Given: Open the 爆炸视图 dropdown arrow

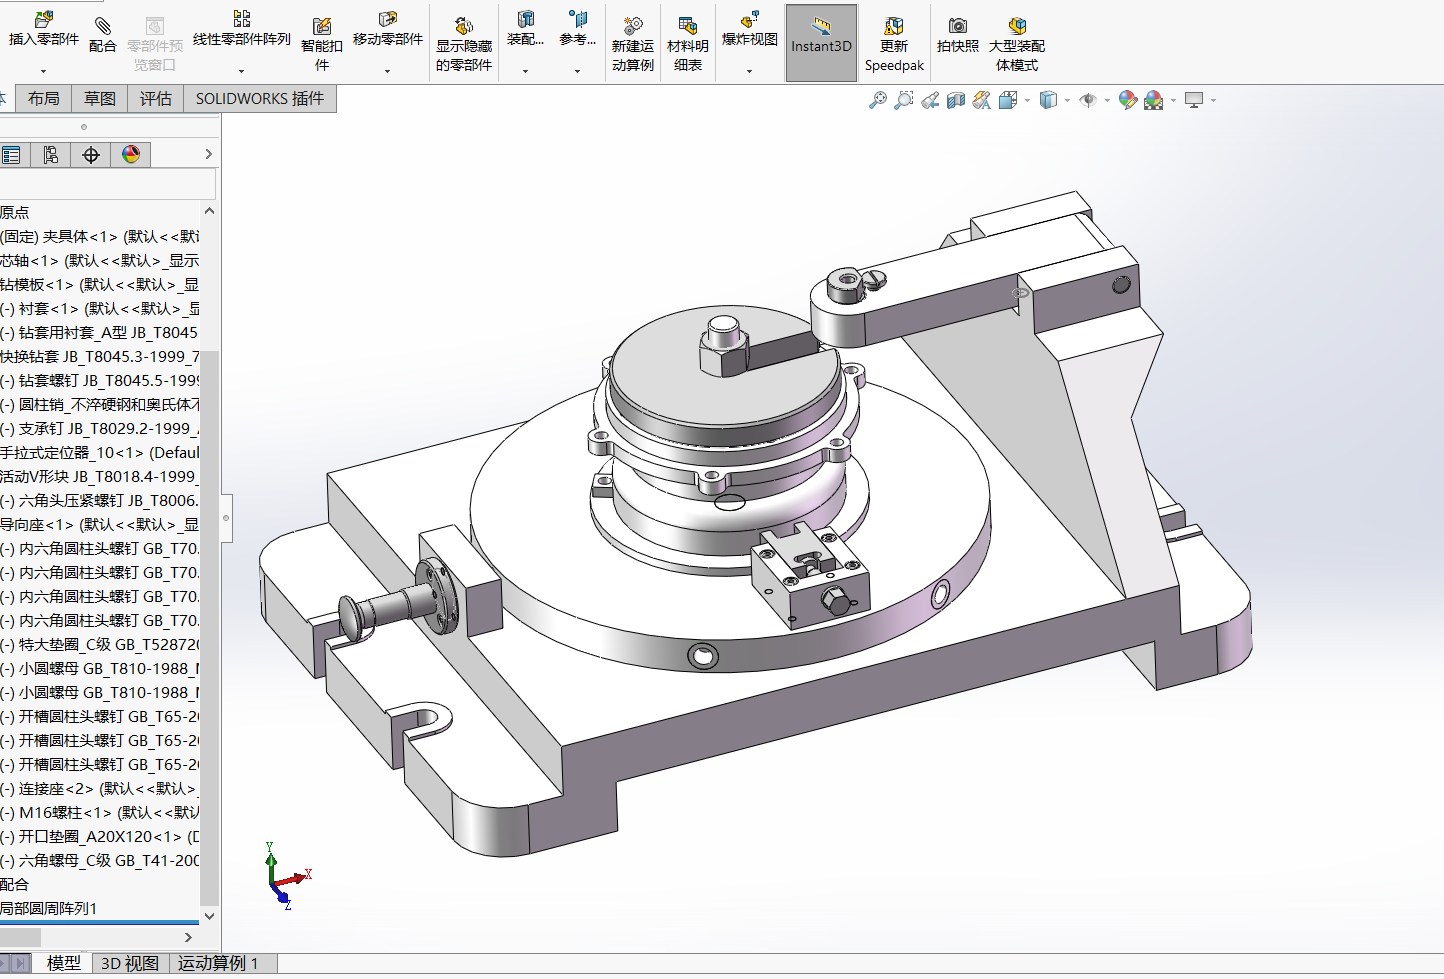Looking at the screenshot, I should 750,71.
